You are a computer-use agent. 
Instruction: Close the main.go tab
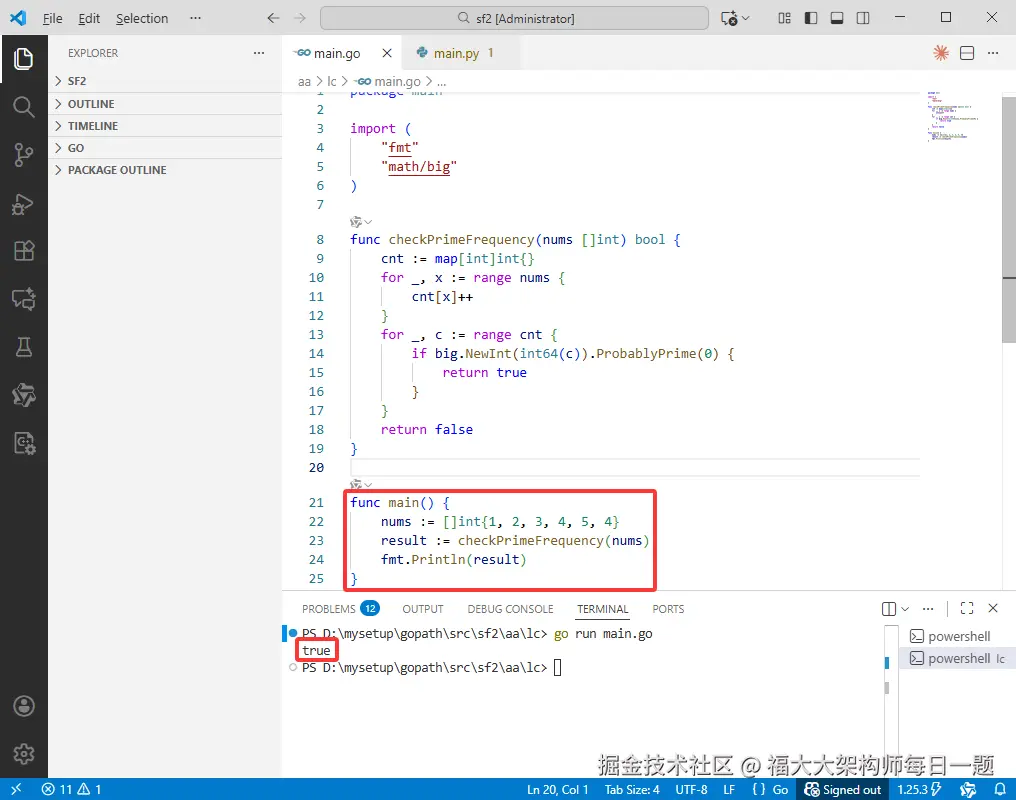[x=387, y=53]
